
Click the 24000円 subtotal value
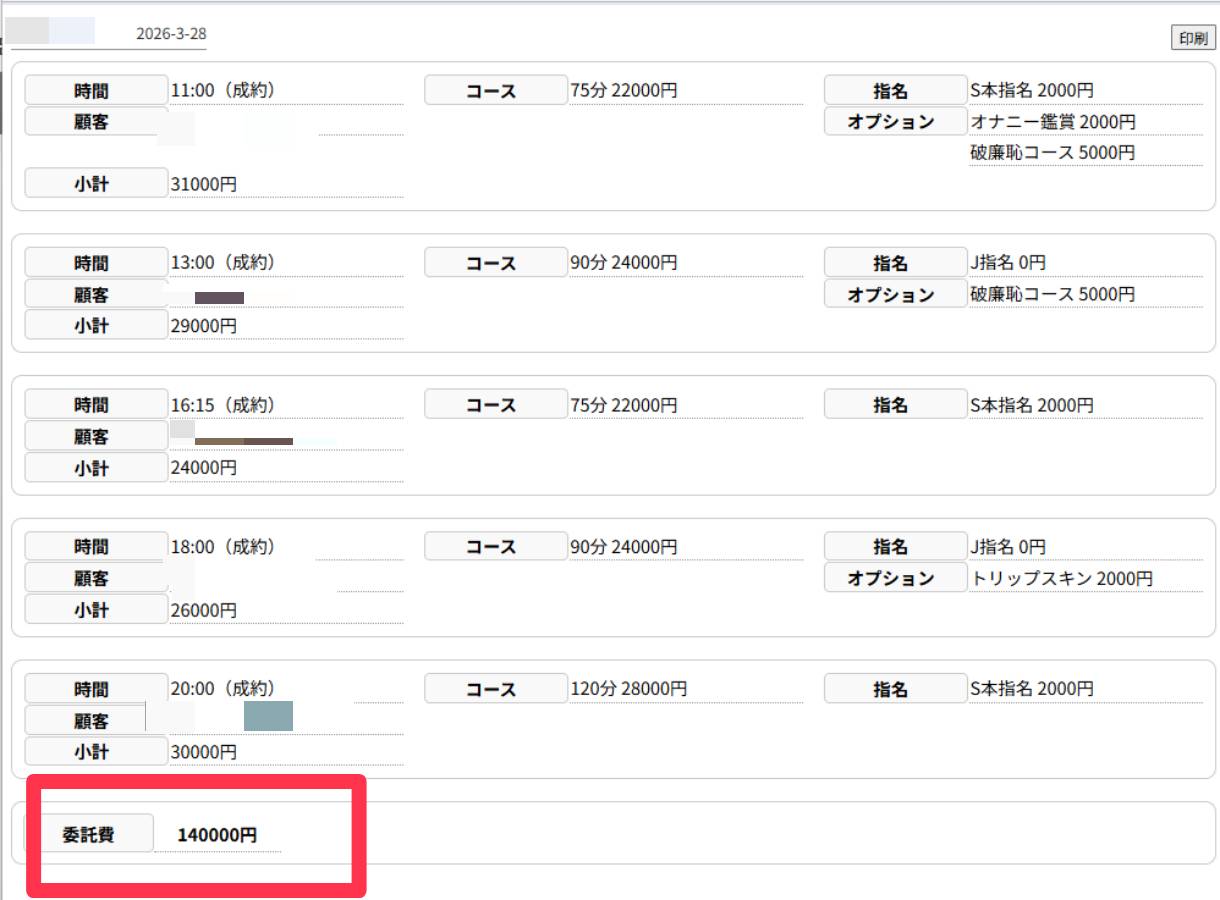tap(204, 468)
